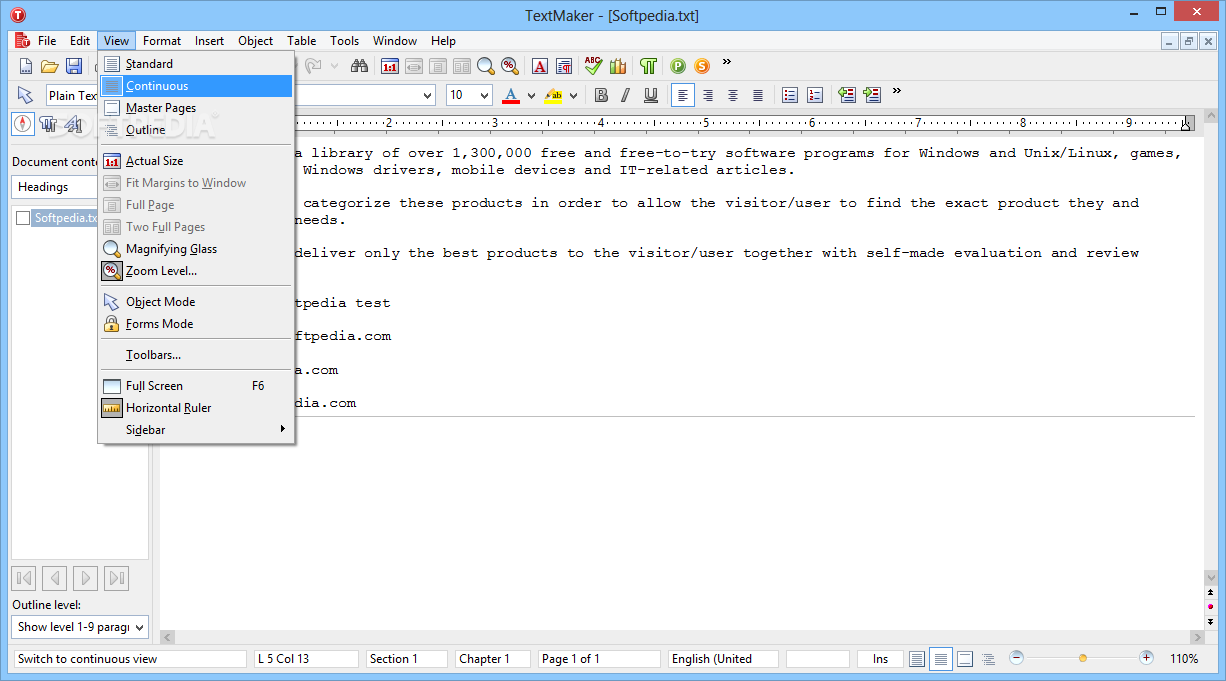1226x681 pixels.
Task: Open the paragraph formatting toolbar icon
Action: [x=564, y=66]
